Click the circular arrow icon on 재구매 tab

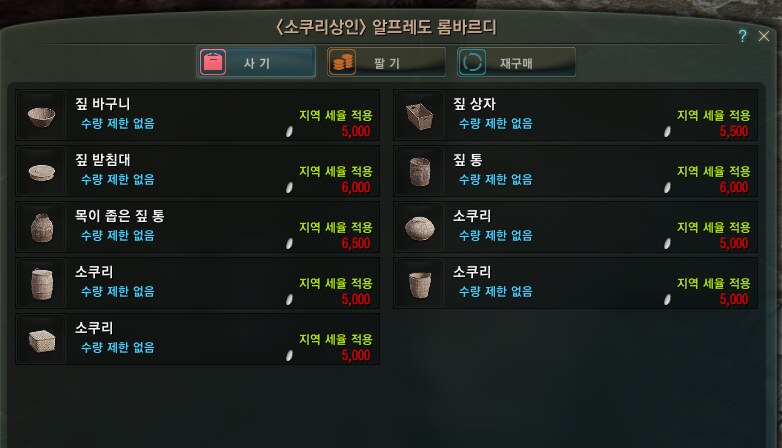[x=472, y=62]
